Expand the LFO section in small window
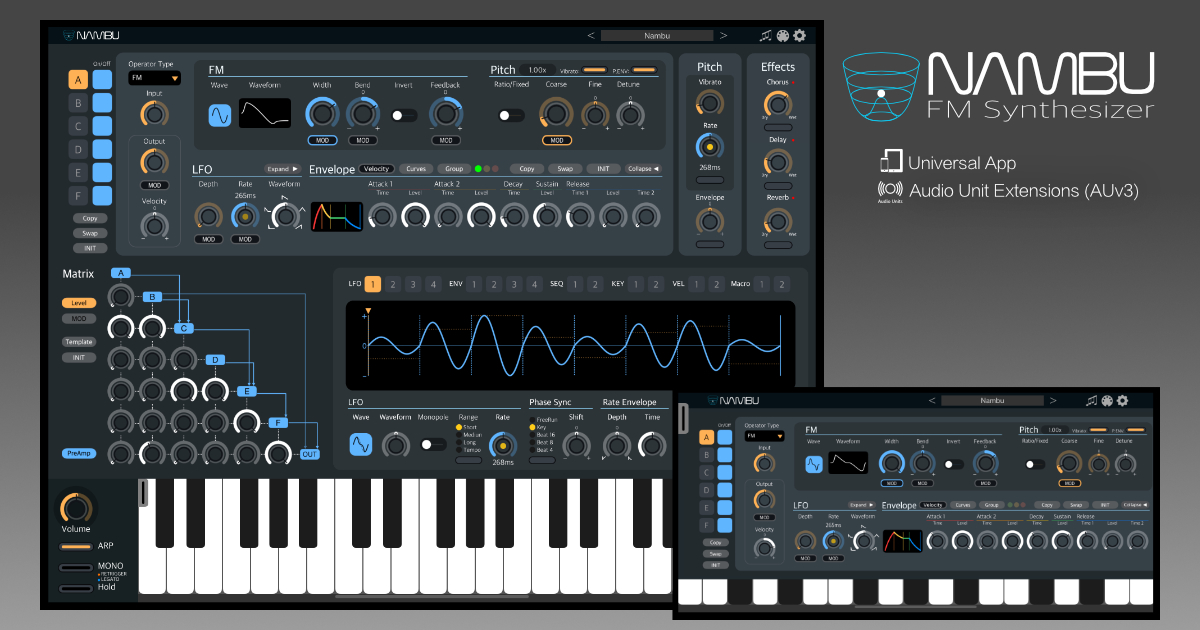This screenshot has width=1200, height=630. pos(862,505)
